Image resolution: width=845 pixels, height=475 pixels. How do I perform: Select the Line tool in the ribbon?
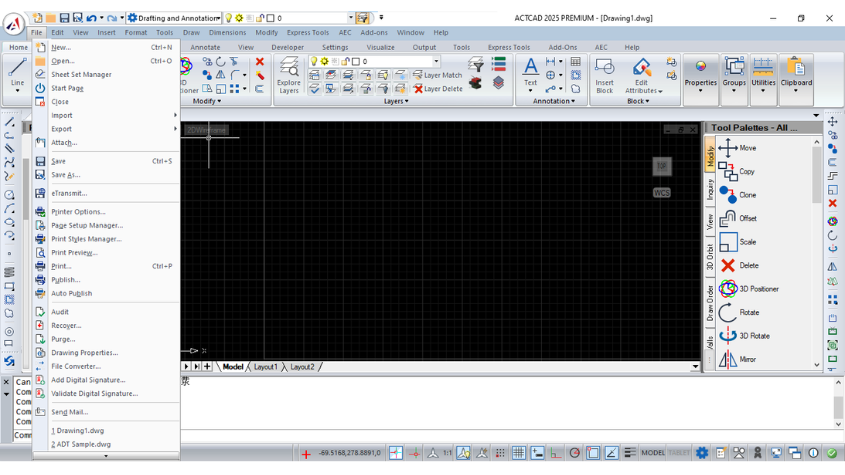point(17,72)
